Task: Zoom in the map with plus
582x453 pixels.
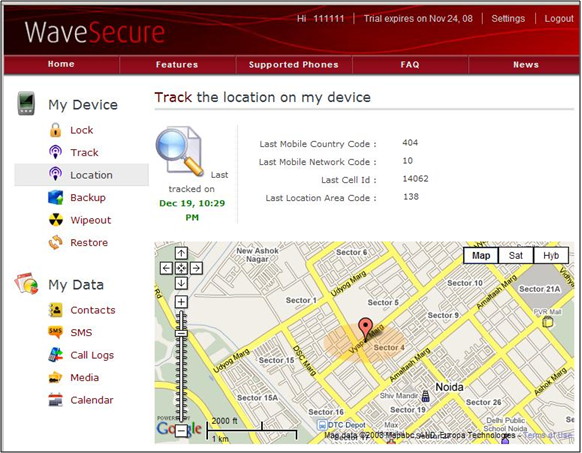Action: [181, 302]
